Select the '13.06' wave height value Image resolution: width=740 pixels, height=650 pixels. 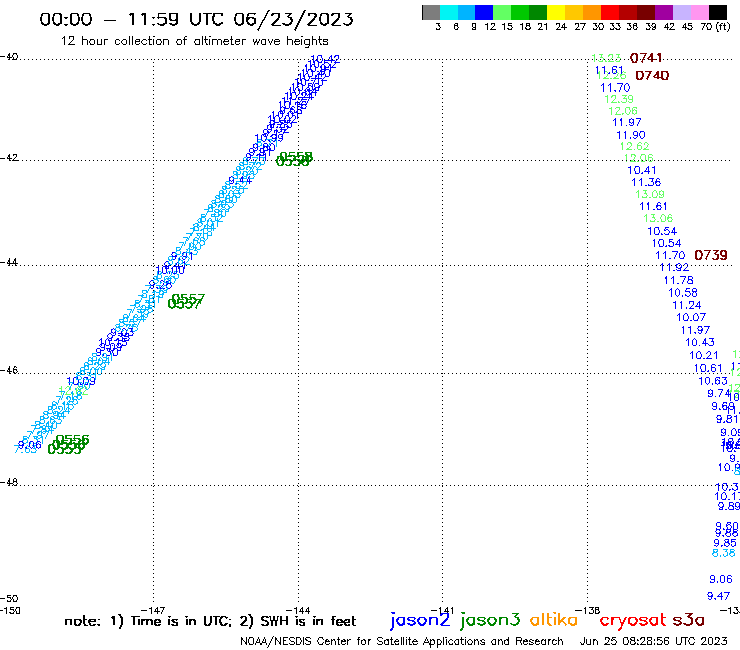(658, 219)
